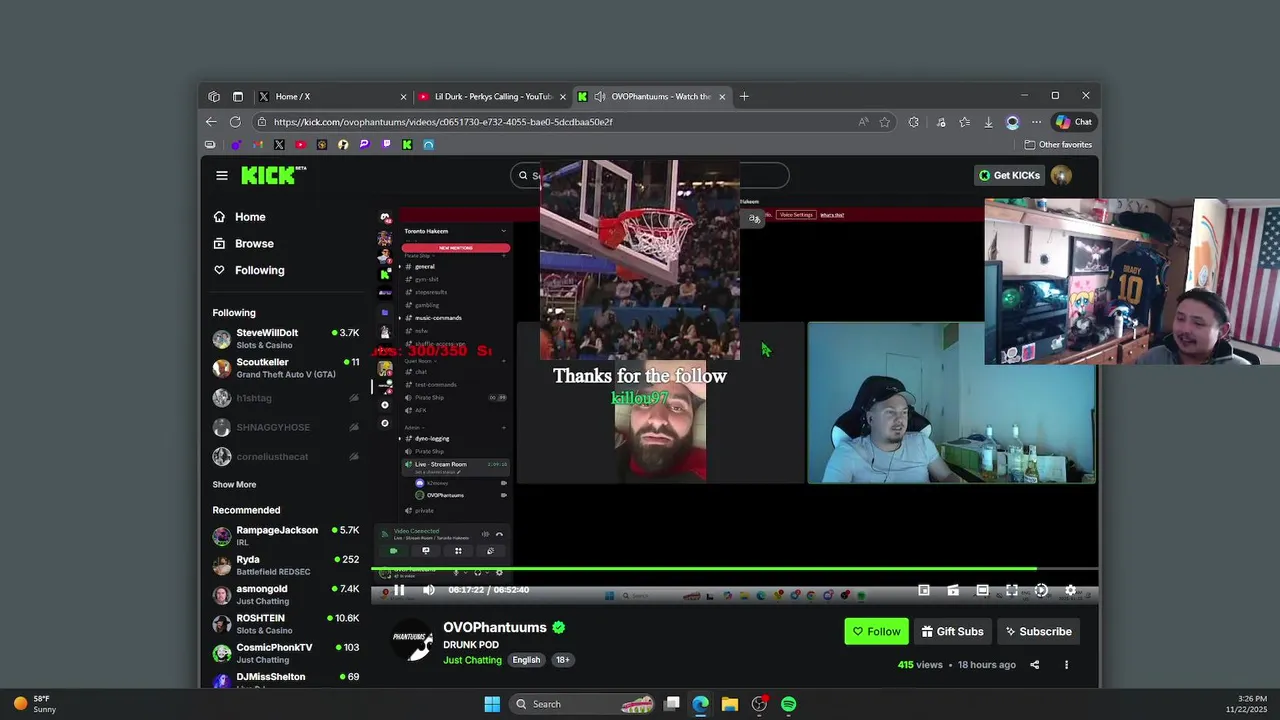1280x720 pixels.
Task: Open SteveWillDoIt channel
Action: click(x=286, y=338)
